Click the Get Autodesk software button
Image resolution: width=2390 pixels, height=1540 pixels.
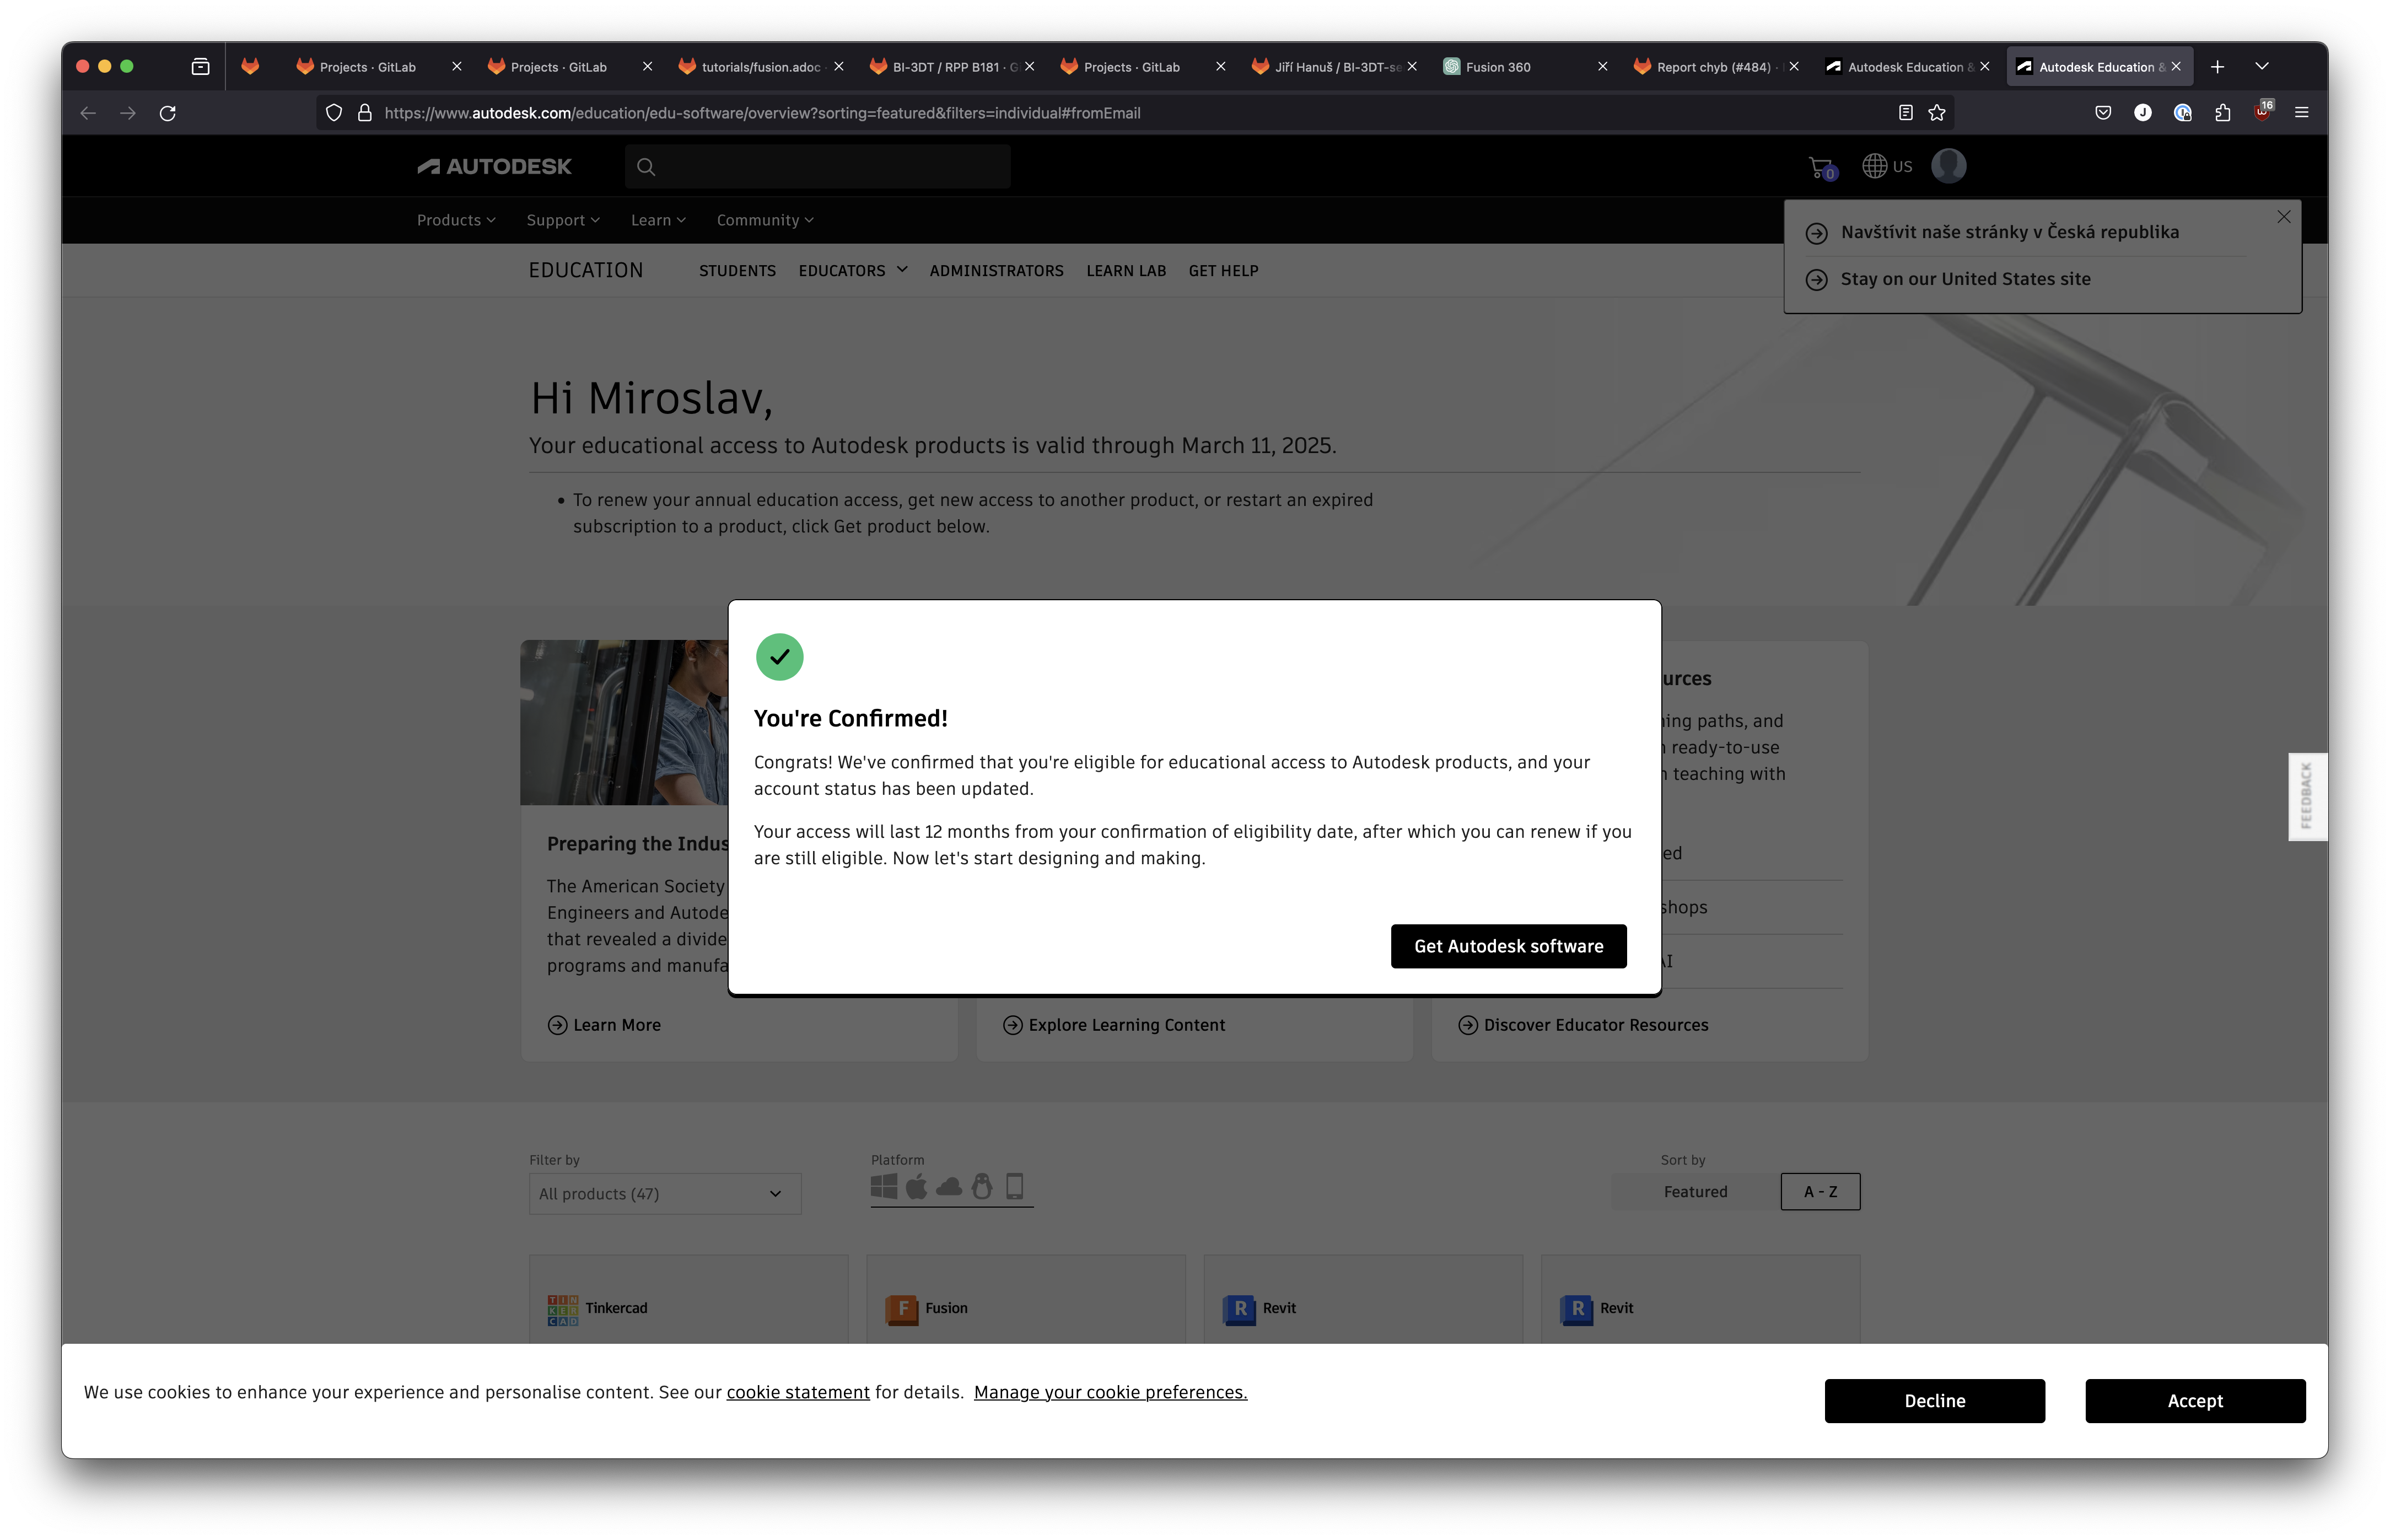tap(1508, 946)
